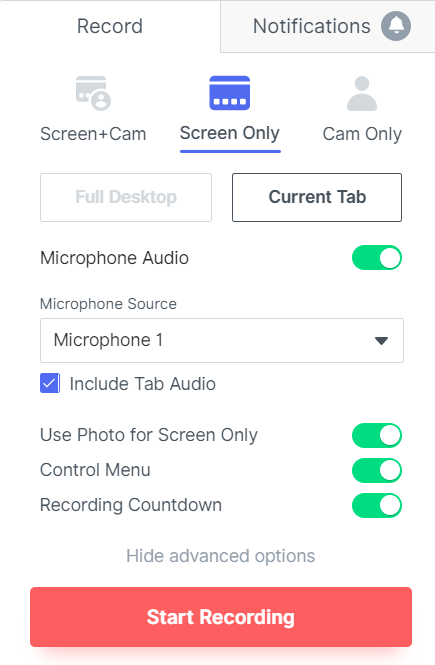The height and width of the screenshot is (665, 435).
Task: Select the Screen+Cam label text
Action: (93, 134)
